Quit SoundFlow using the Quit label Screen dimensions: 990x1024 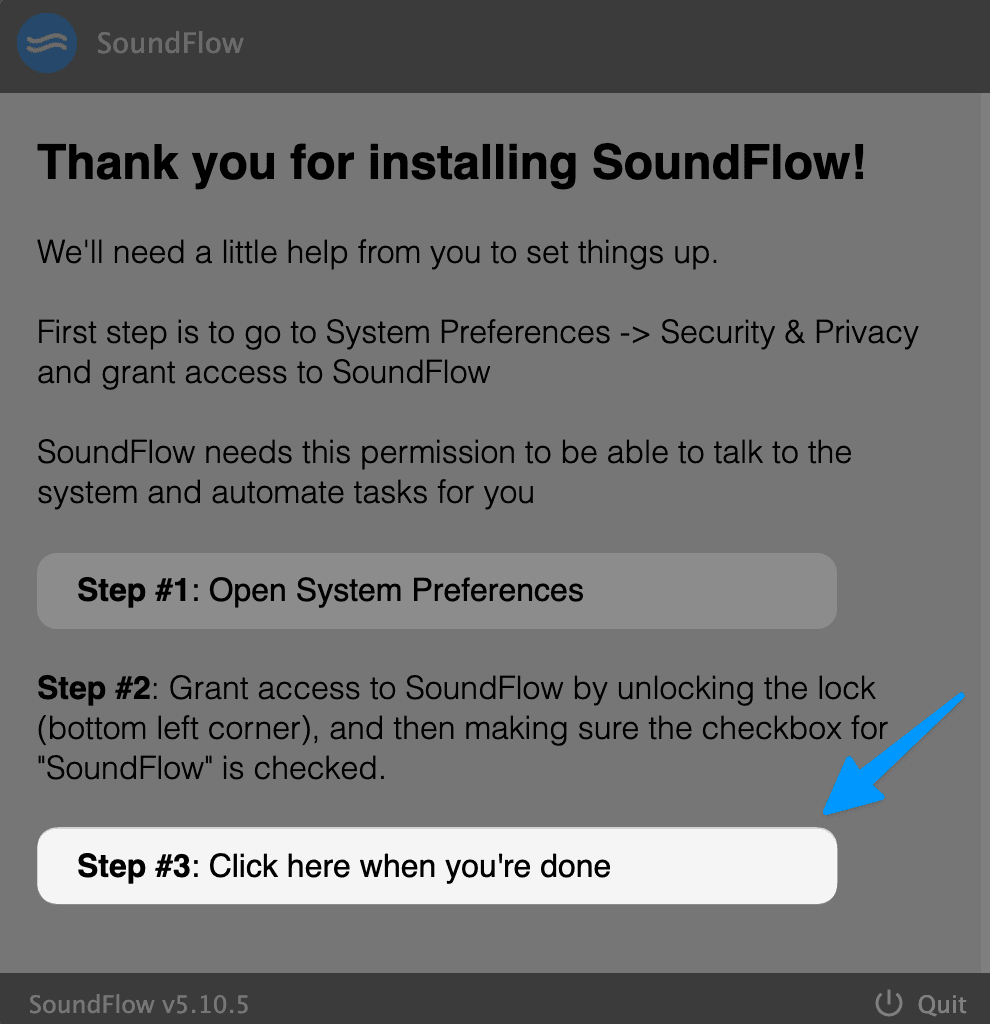click(942, 1004)
